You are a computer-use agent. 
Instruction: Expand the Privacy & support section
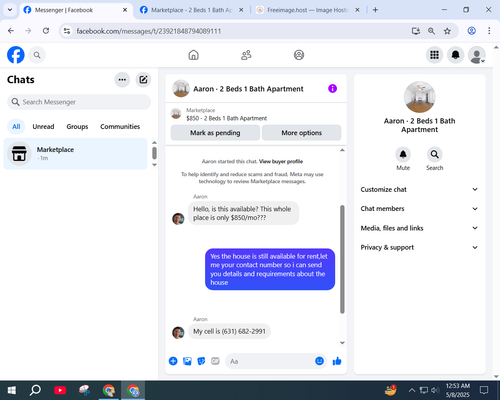(x=419, y=247)
